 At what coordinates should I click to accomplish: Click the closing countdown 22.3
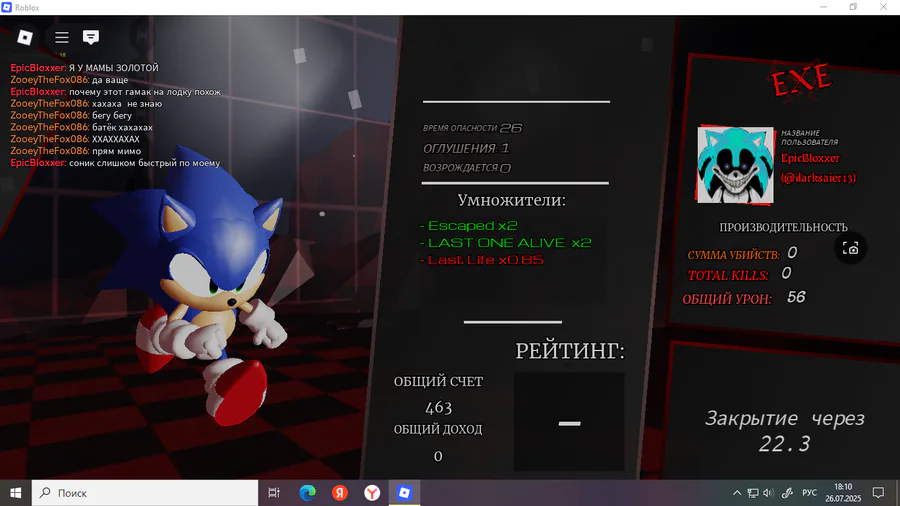(784, 443)
